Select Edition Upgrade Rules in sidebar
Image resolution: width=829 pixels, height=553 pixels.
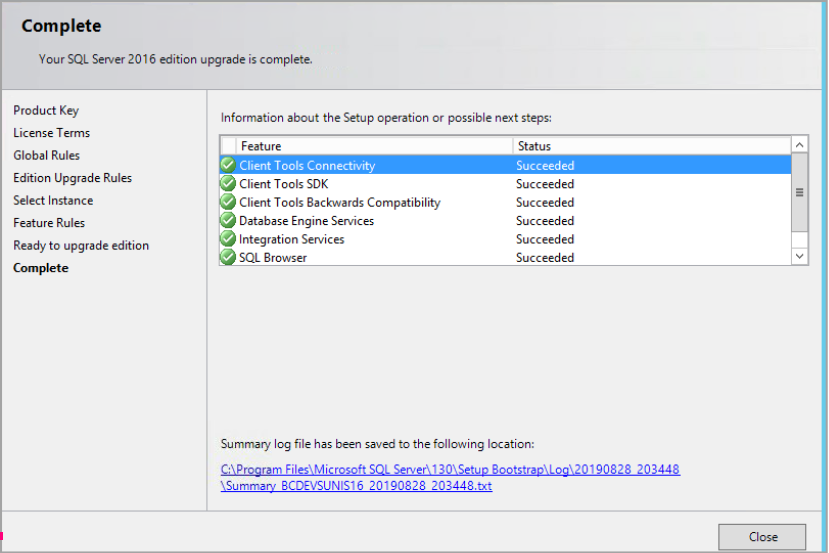coord(73,178)
